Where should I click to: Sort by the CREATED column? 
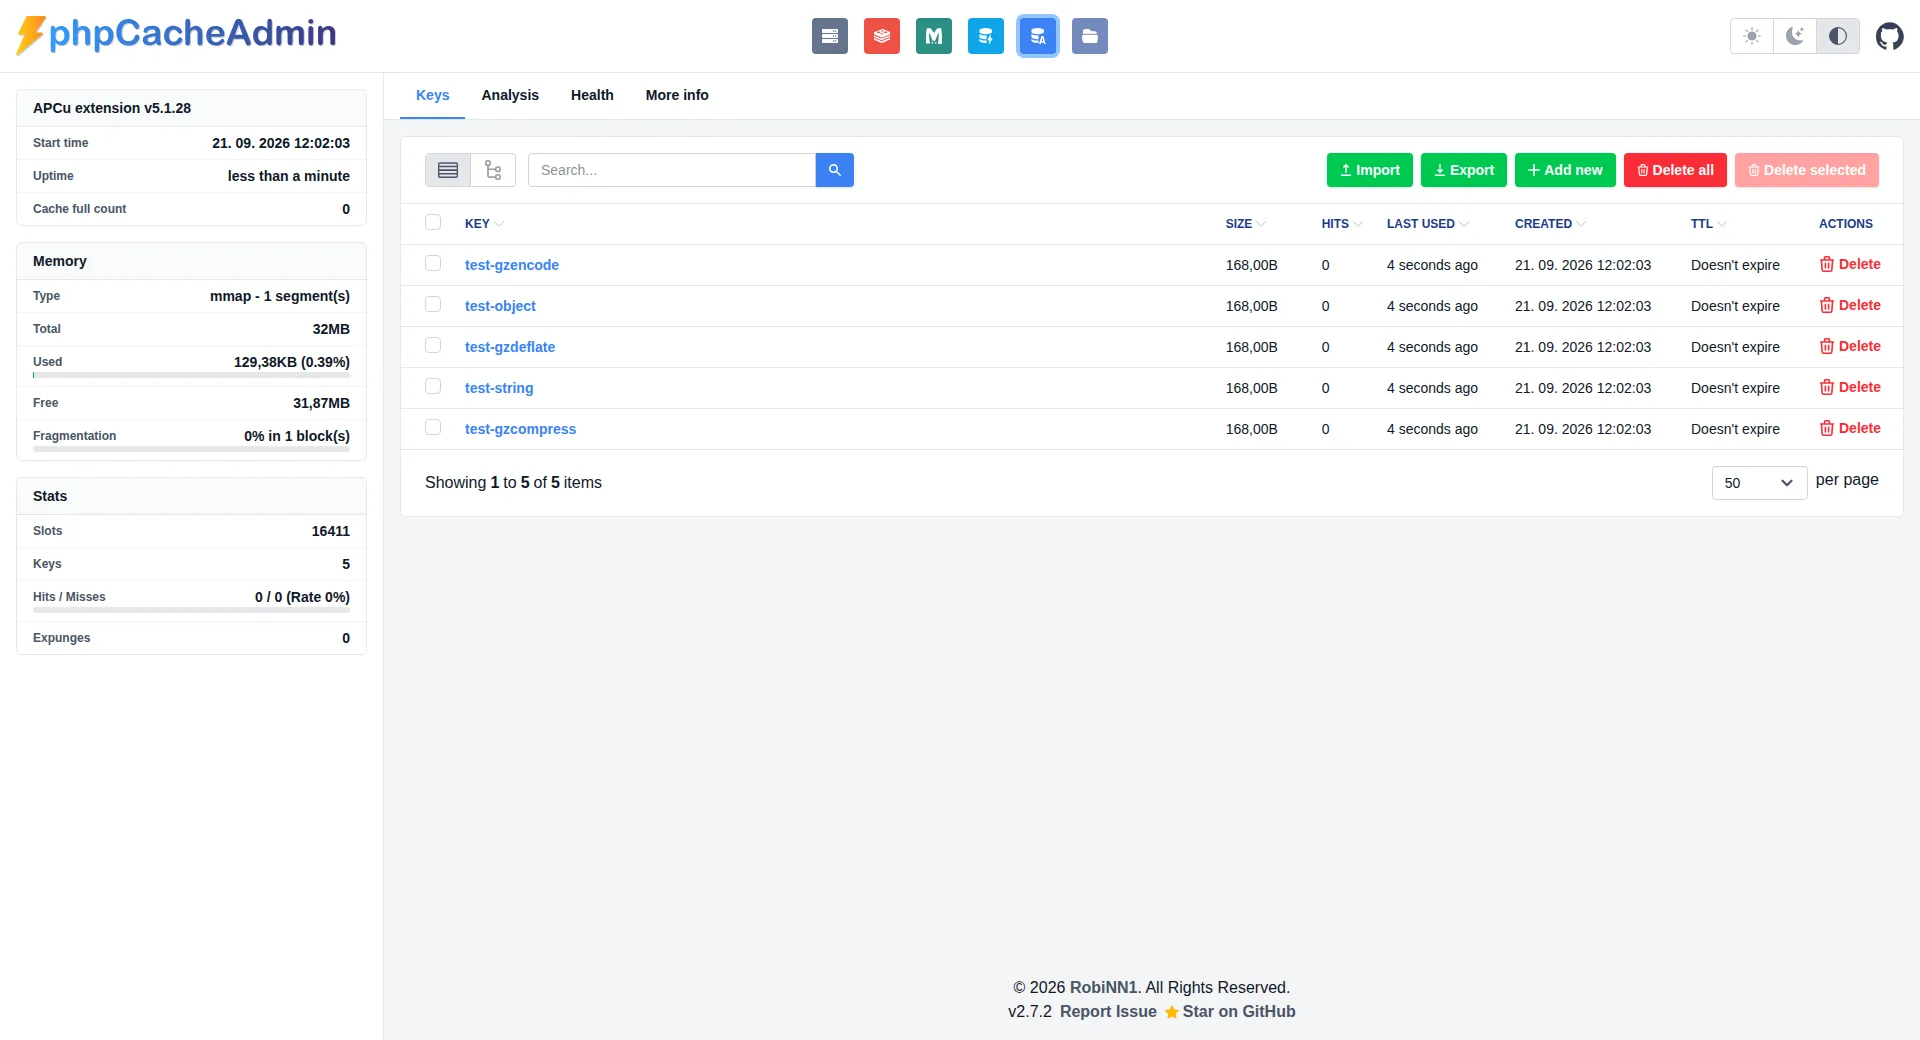[1550, 224]
